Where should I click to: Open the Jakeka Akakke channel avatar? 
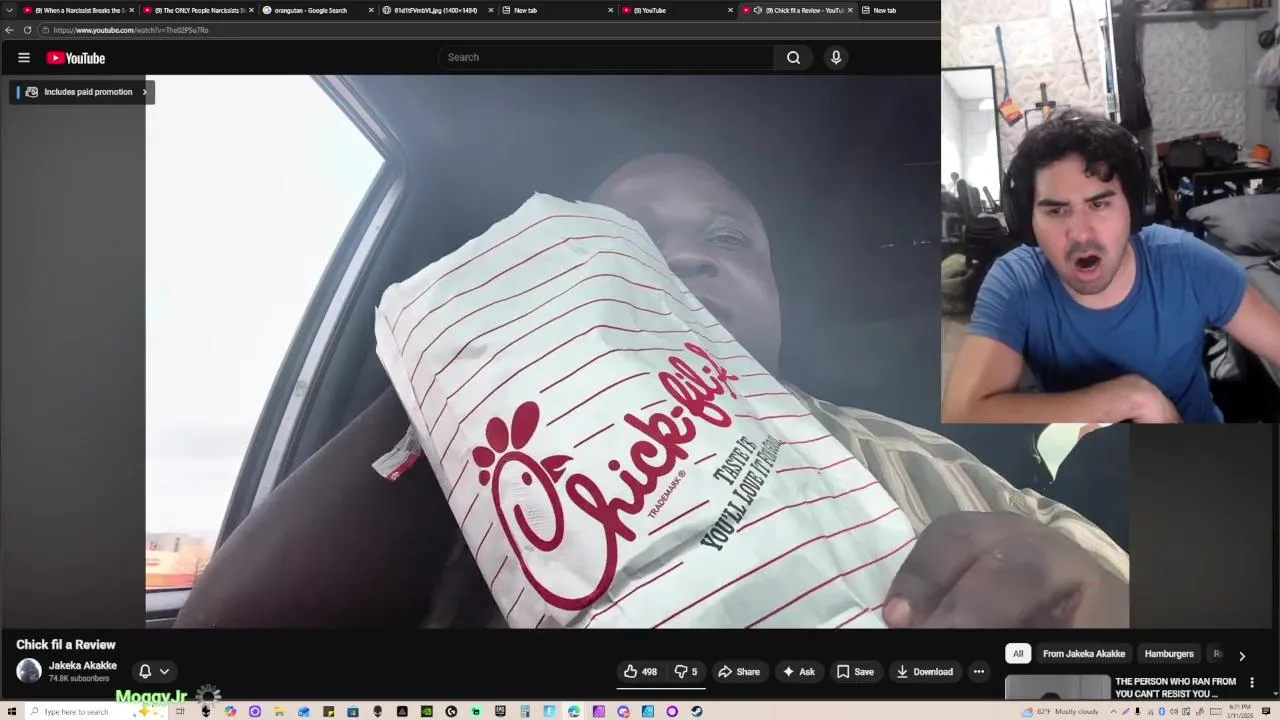click(29, 671)
